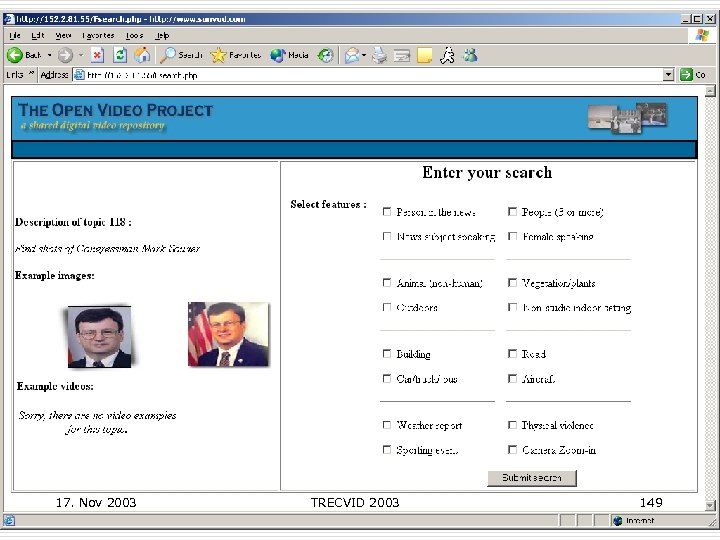Open the Mail envelope icon

pyautogui.click(x=352, y=55)
